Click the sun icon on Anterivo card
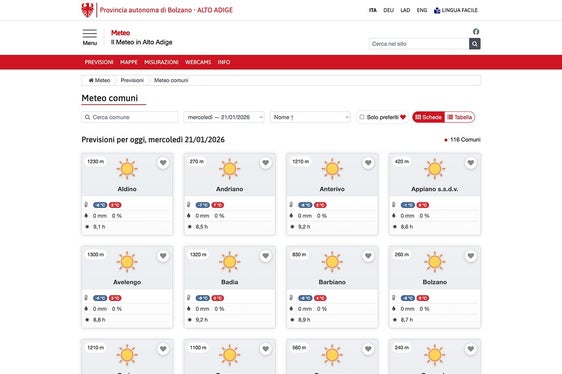This screenshot has height=374, width=562. tap(332, 169)
